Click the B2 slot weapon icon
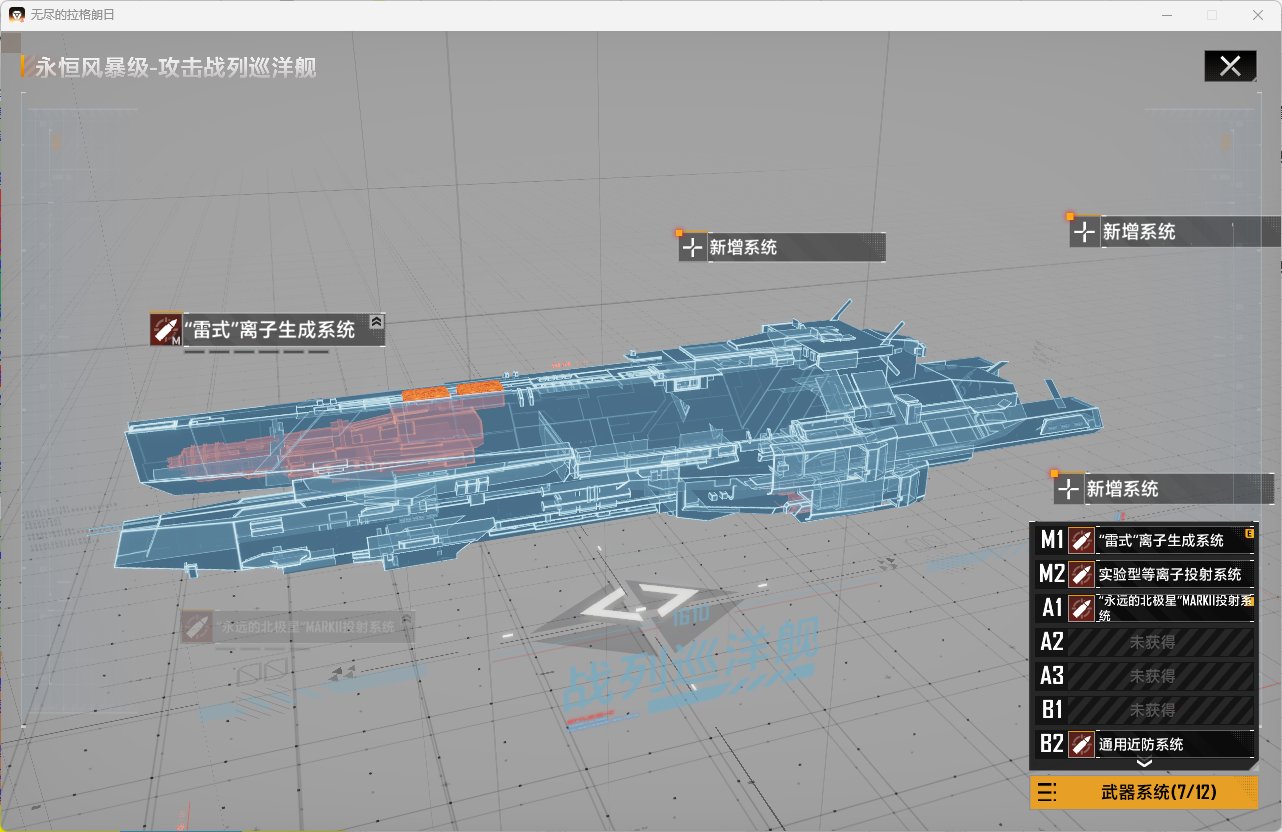The image size is (1282, 832). click(x=1080, y=744)
